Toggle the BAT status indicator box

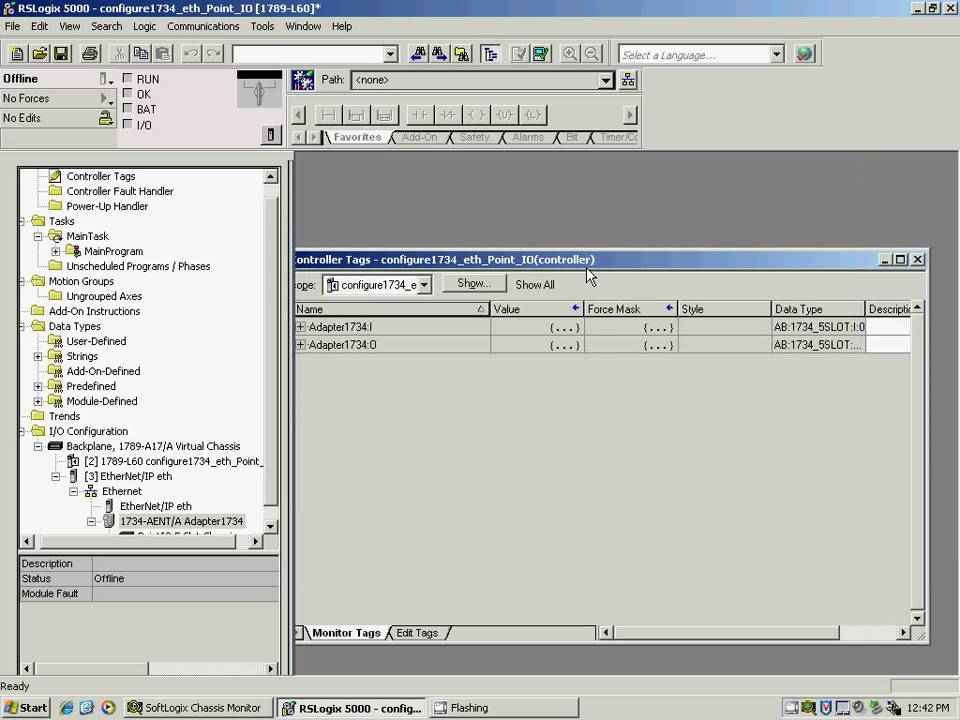click(128, 108)
